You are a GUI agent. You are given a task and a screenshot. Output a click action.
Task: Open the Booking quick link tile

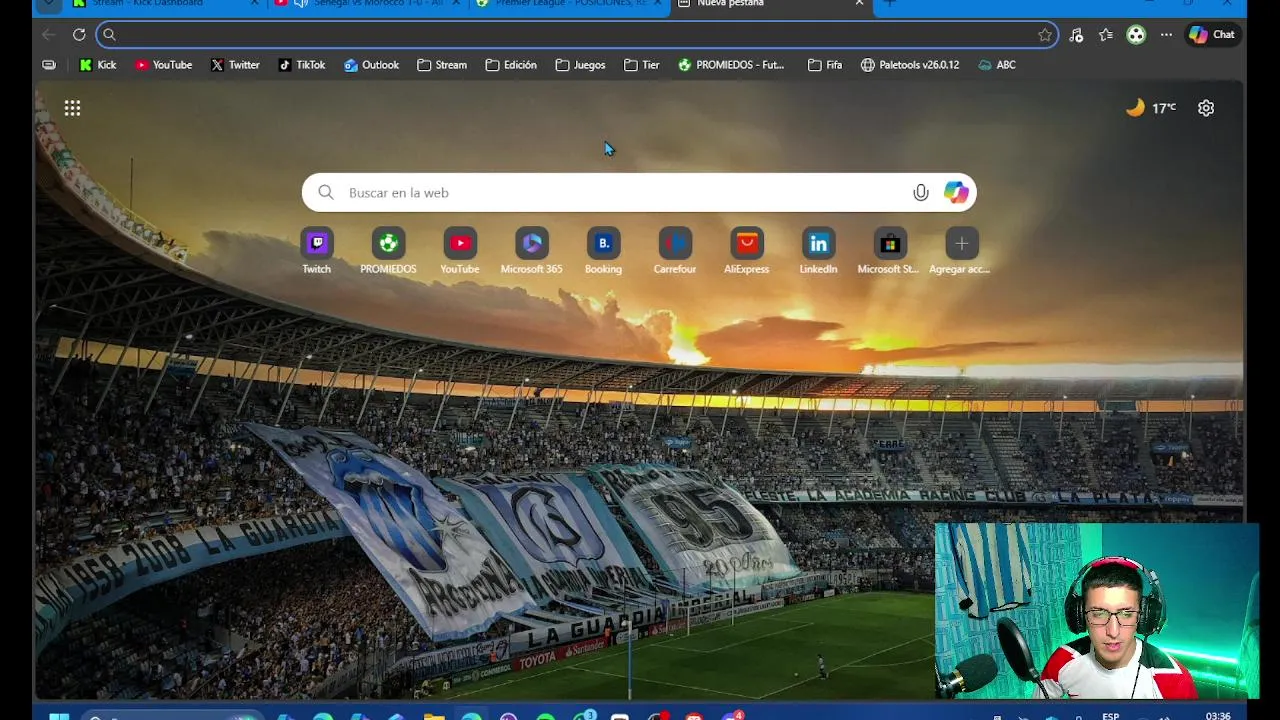pyautogui.click(x=603, y=251)
